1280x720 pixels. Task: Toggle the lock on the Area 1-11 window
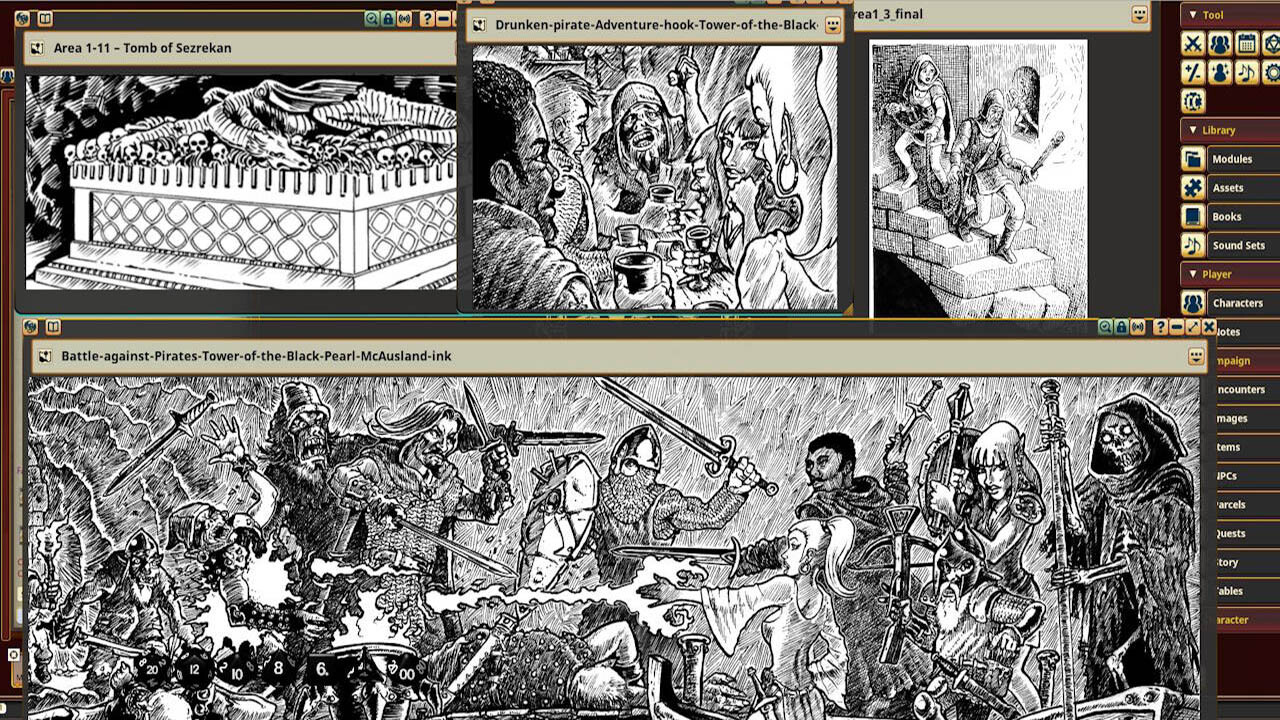click(388, 17)
